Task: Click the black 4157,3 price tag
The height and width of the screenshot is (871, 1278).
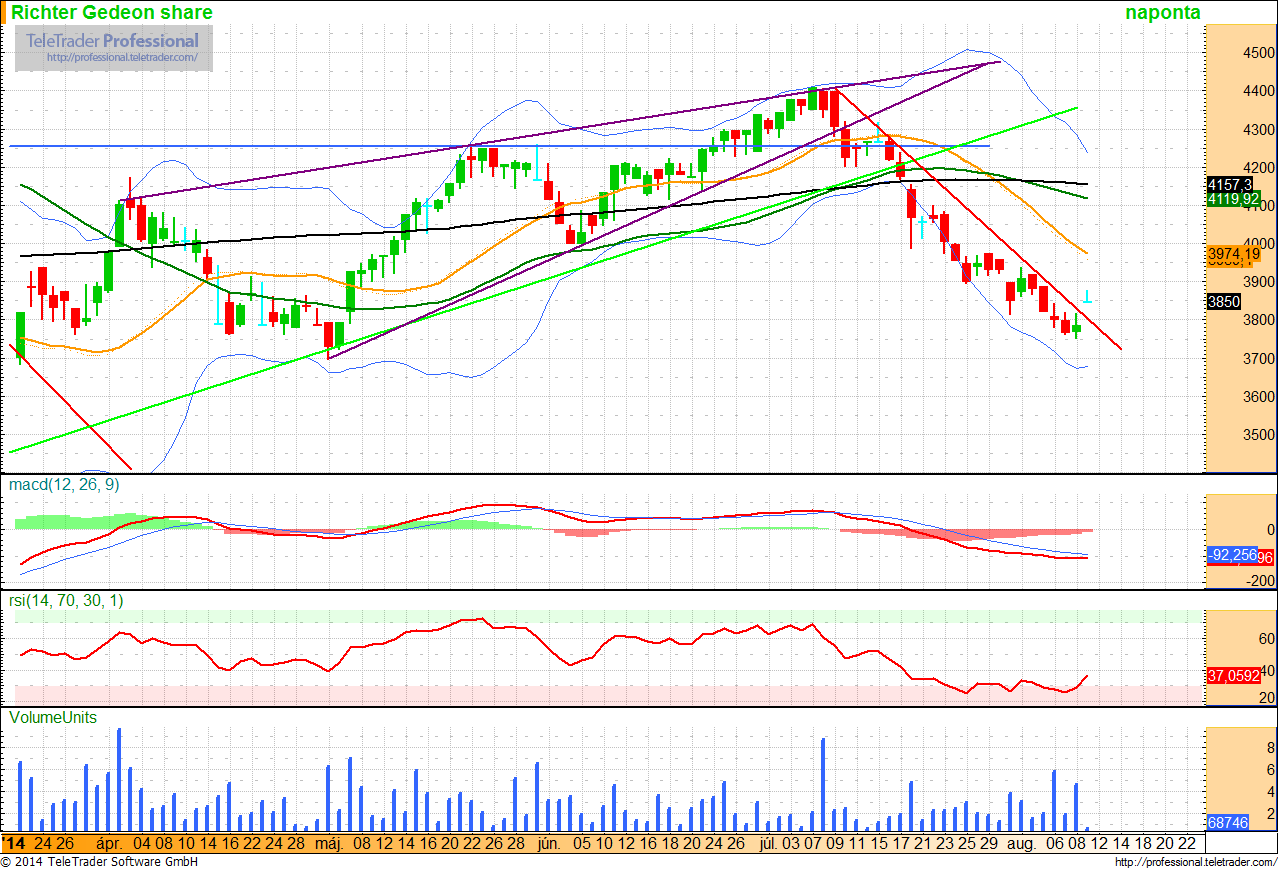Action: click(1229, 185)
